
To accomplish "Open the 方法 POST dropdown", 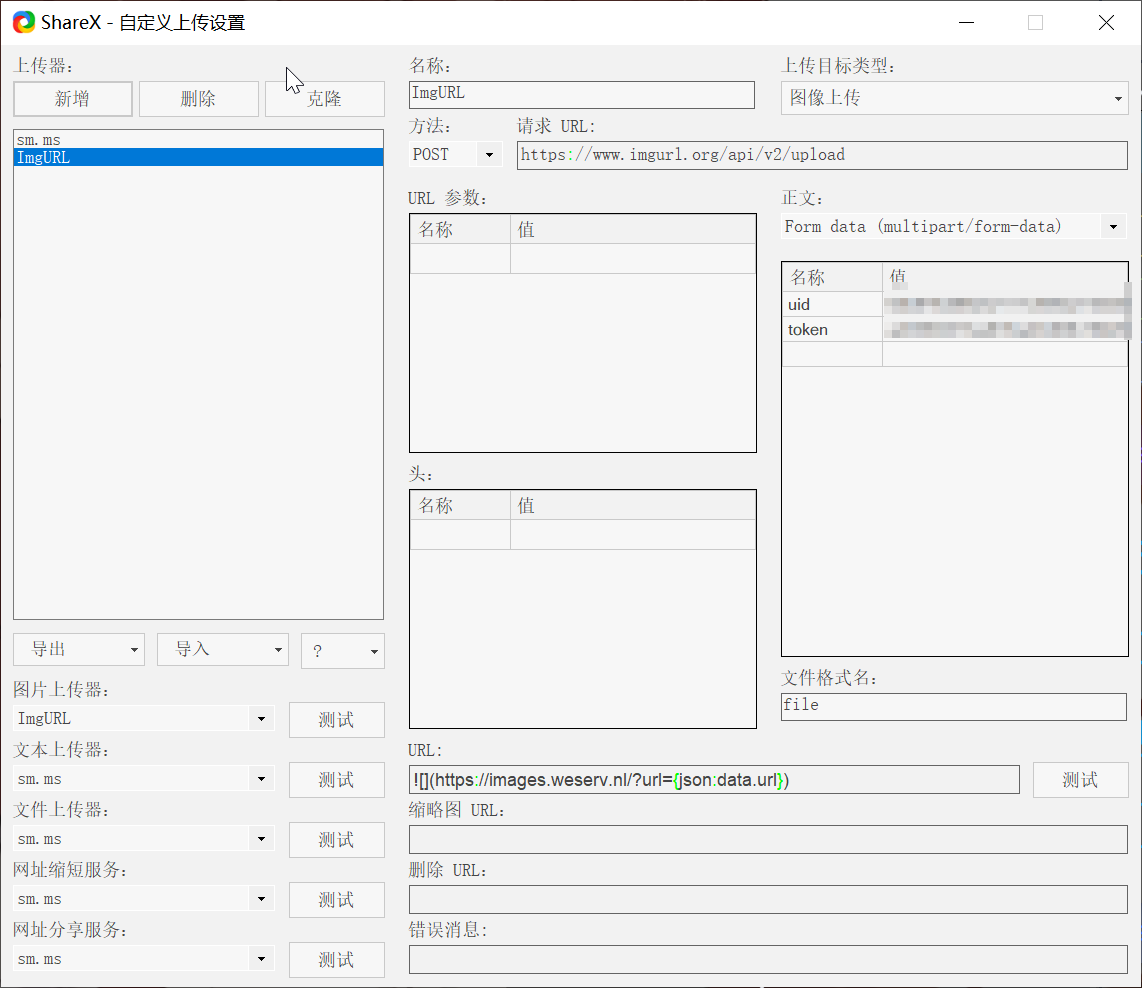I will [455, 154].
